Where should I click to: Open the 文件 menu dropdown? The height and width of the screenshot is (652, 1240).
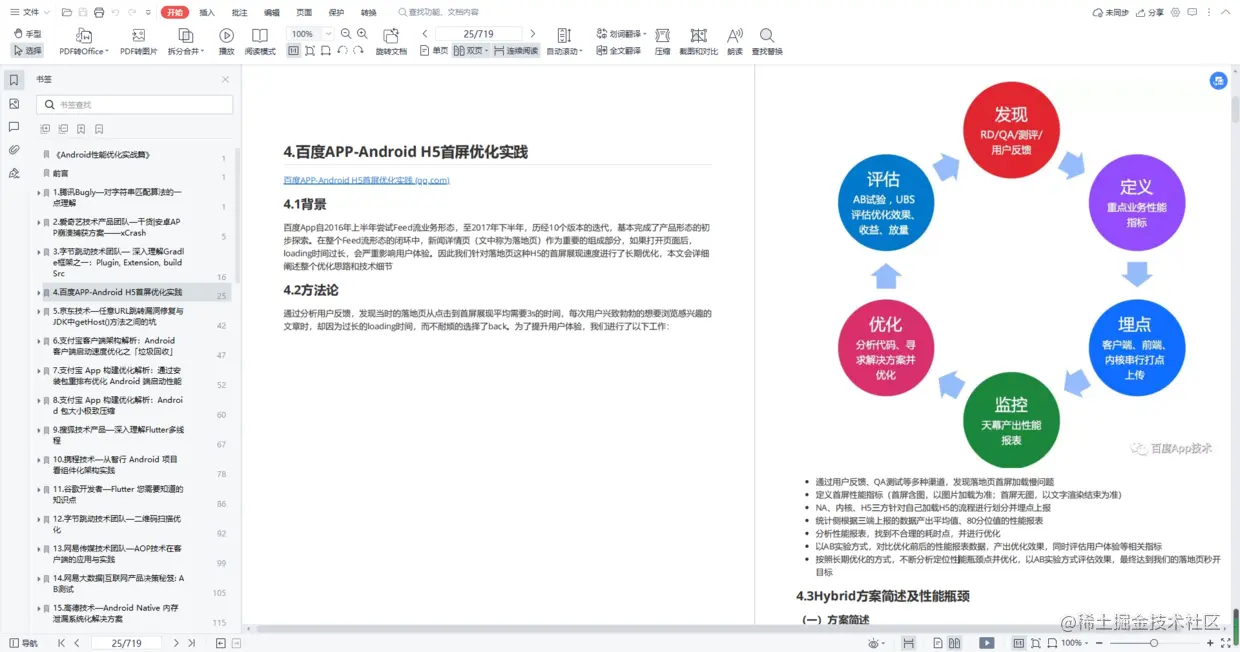[28, 13]
